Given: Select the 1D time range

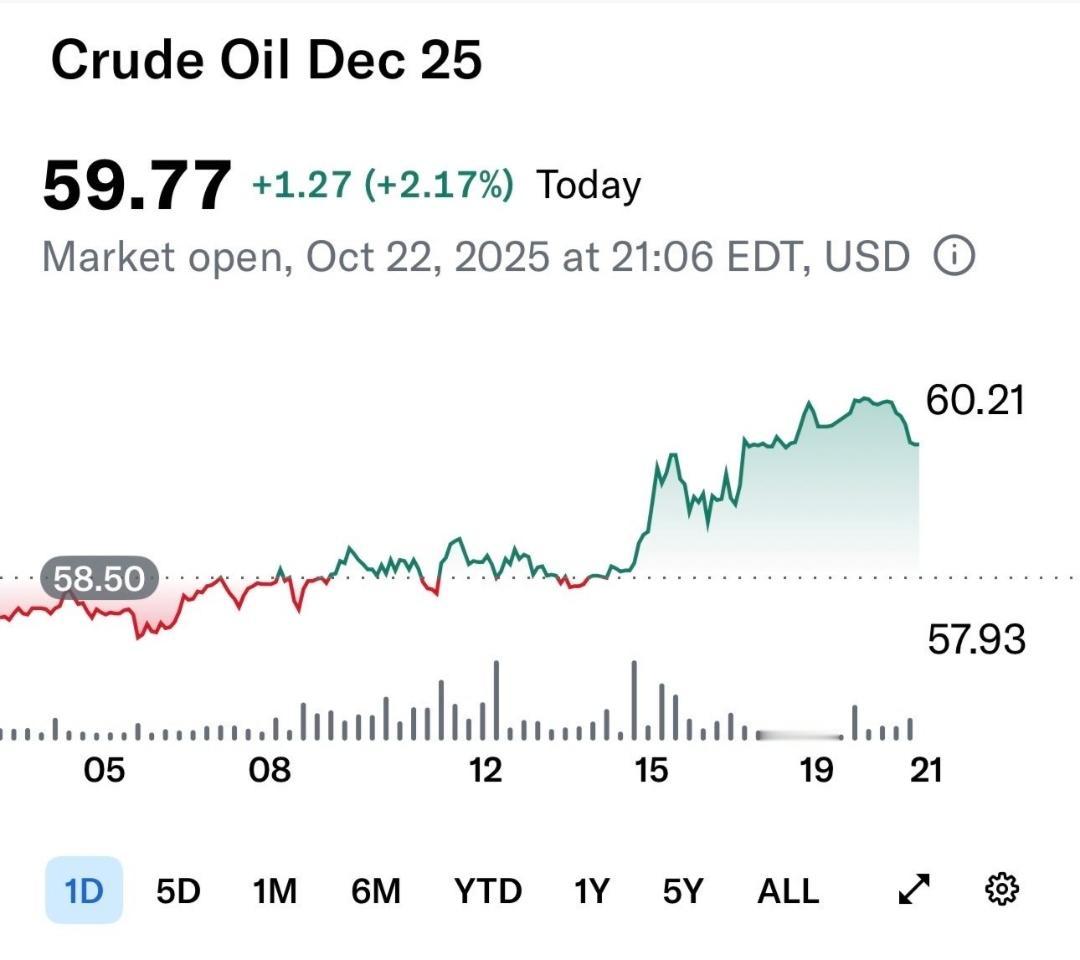Looking at the screenshot, I should (x=84, y=890).
